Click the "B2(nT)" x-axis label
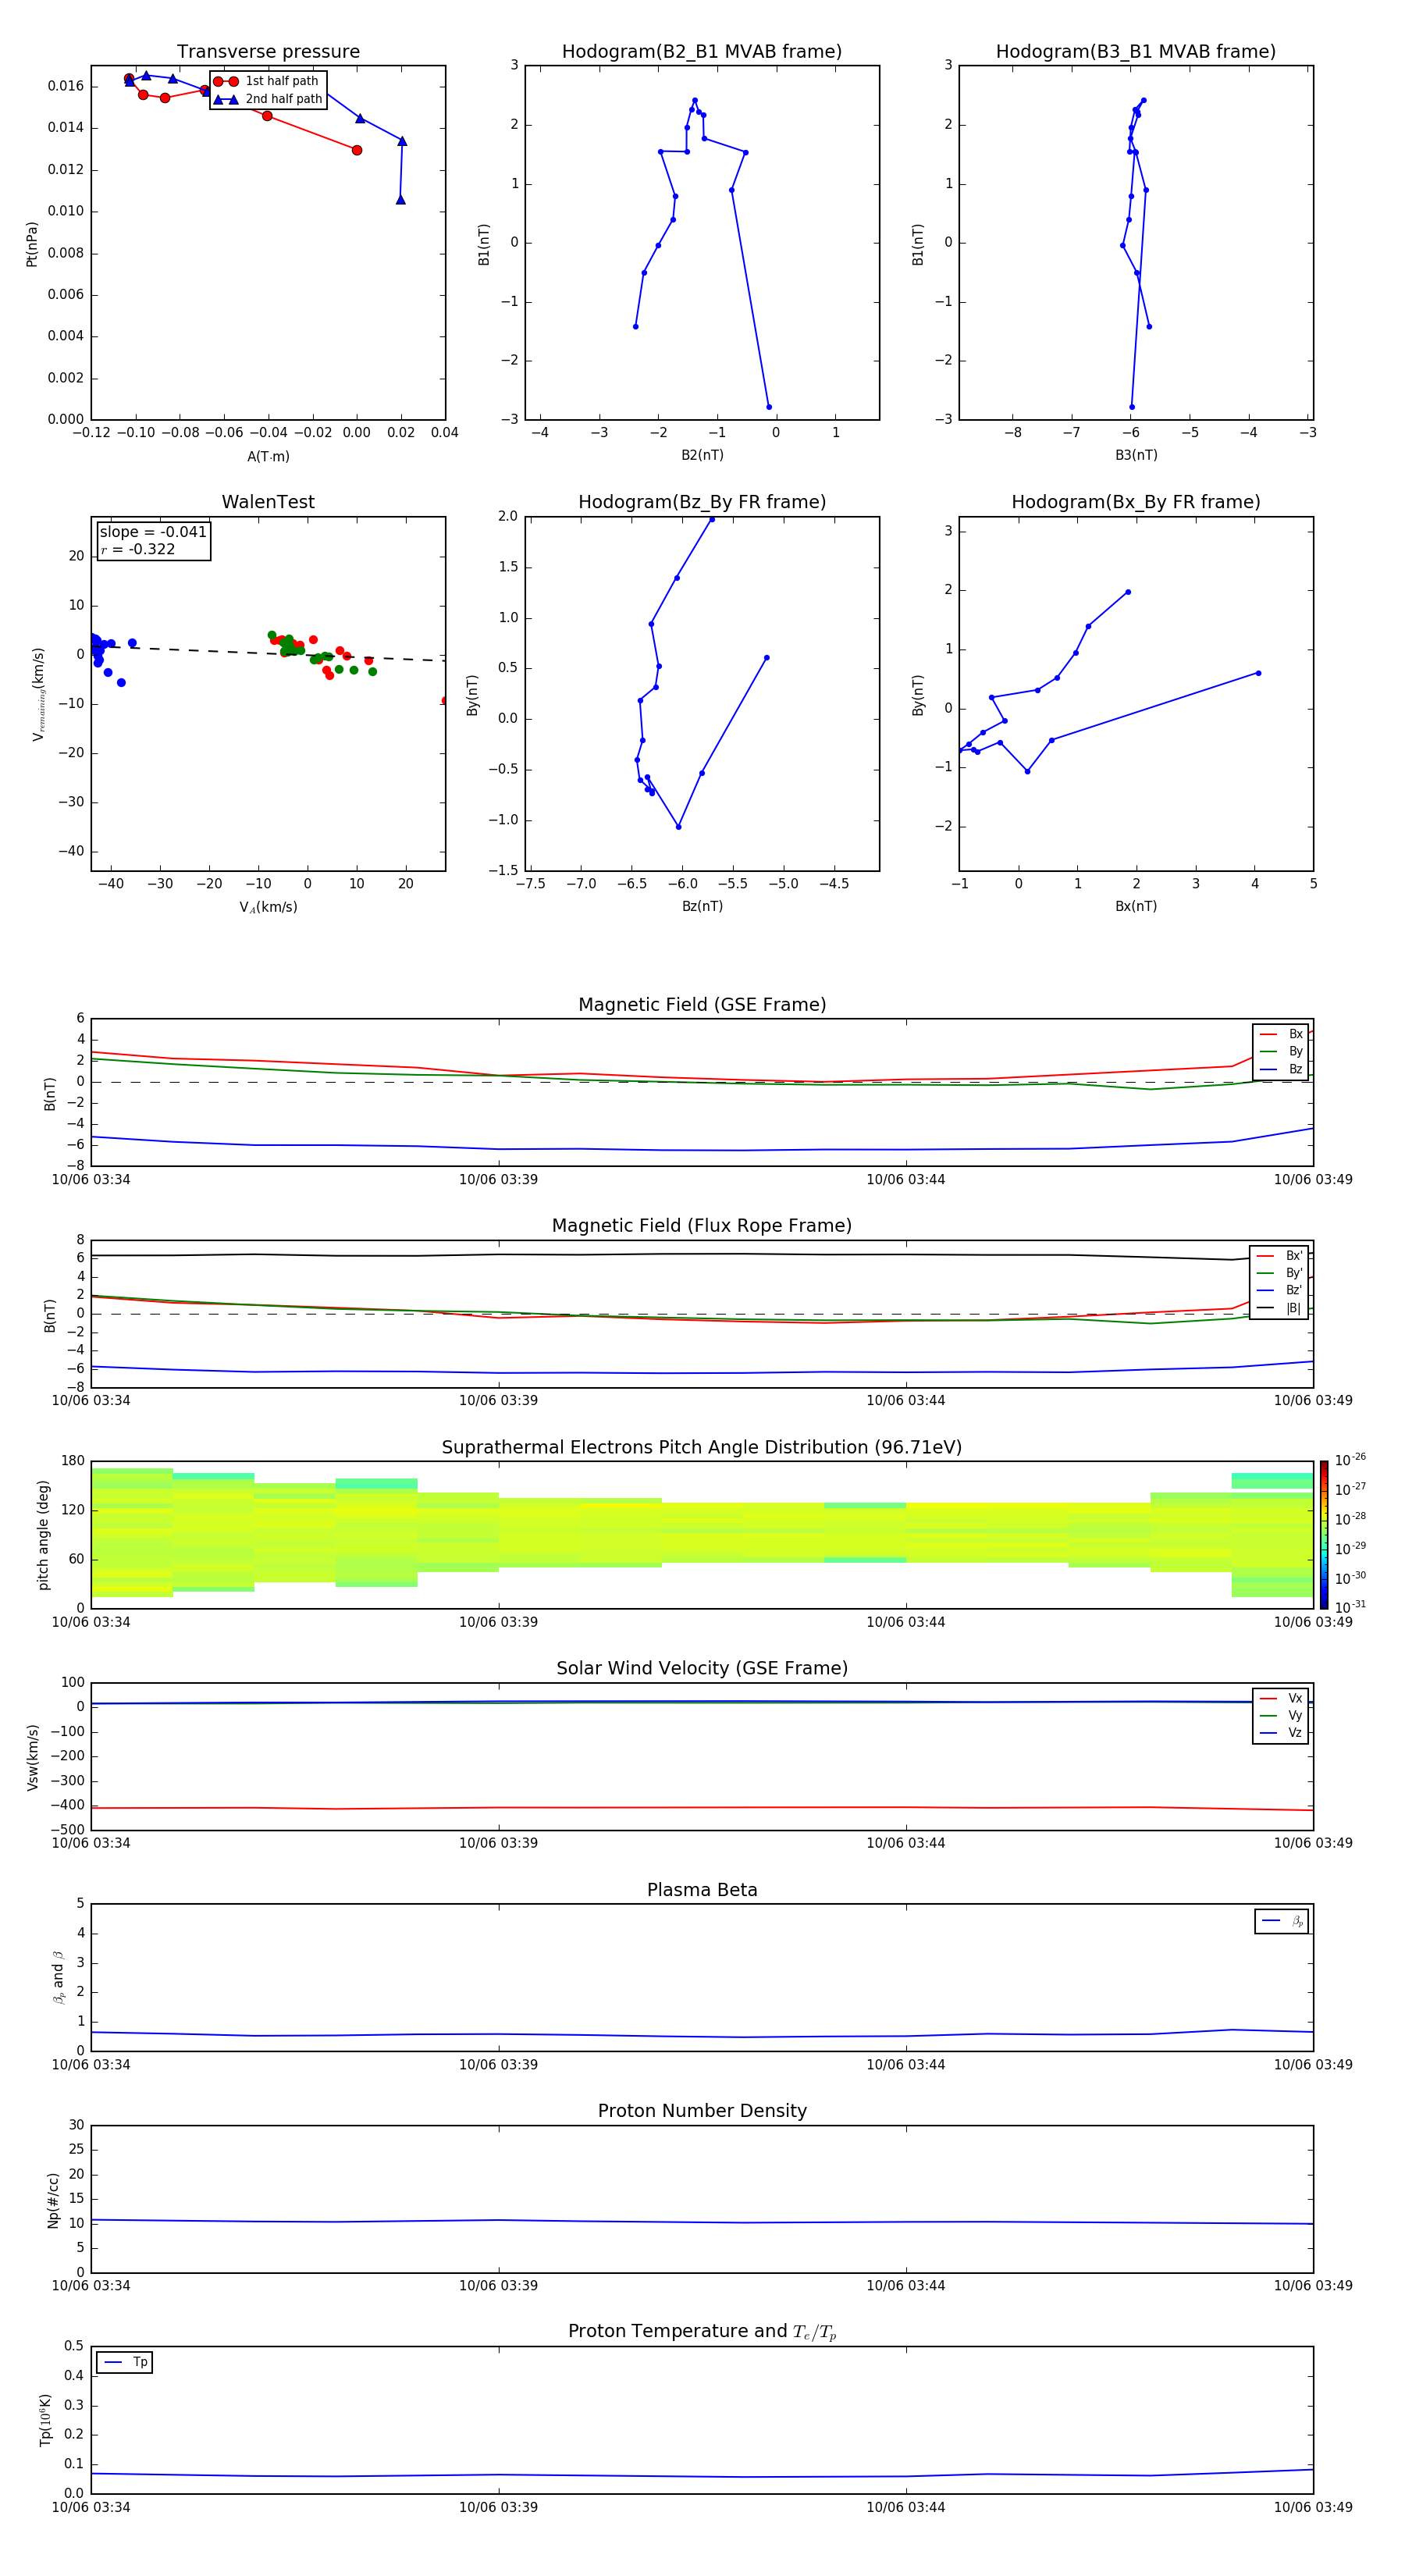The image size is (1405, 2576). pos(702,455)
